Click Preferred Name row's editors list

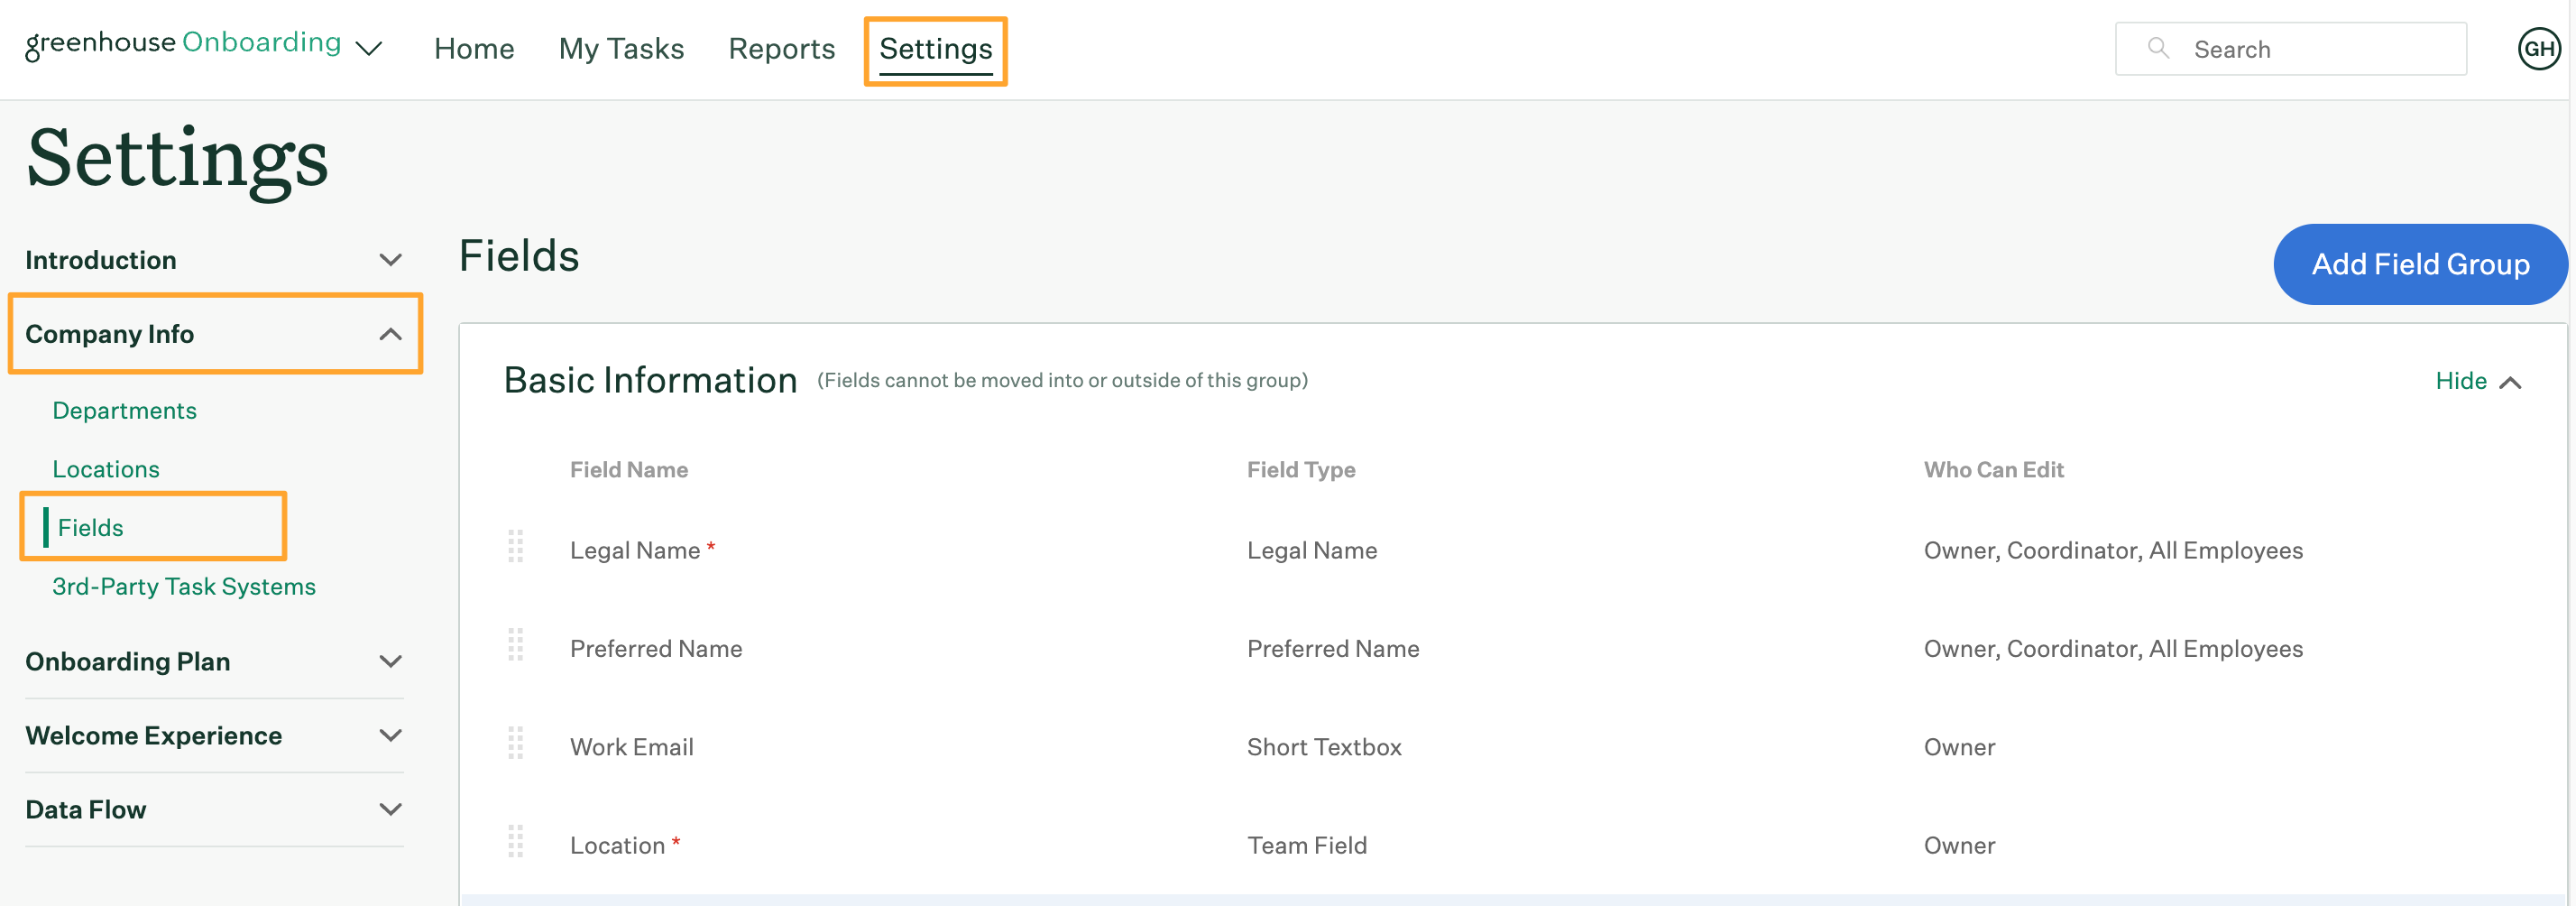click(2113, 649)
